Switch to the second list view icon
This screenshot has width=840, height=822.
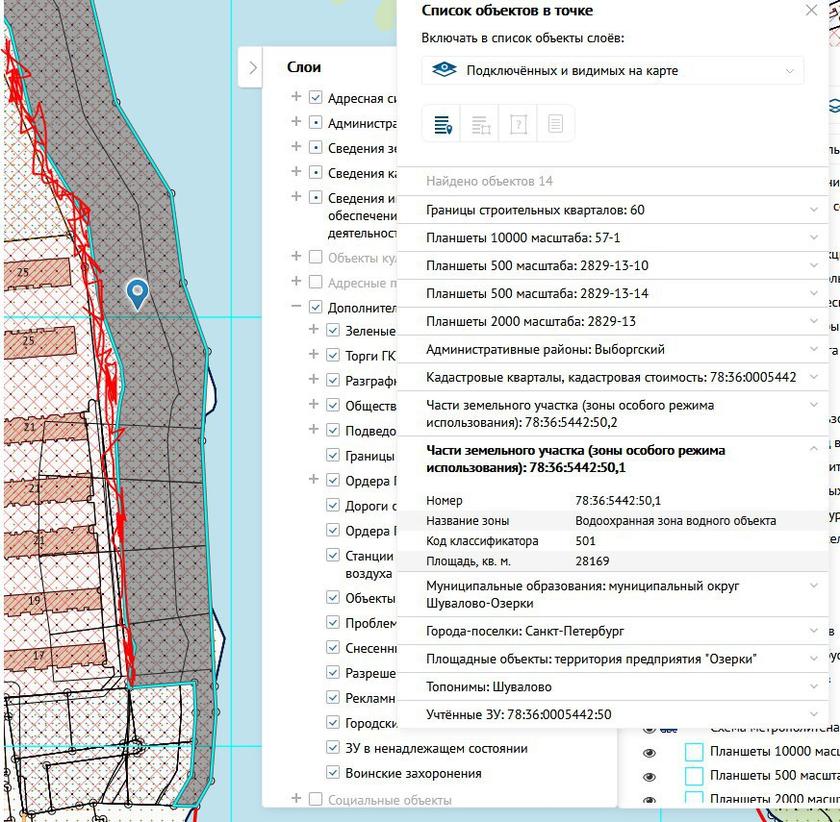pos(481,124)
